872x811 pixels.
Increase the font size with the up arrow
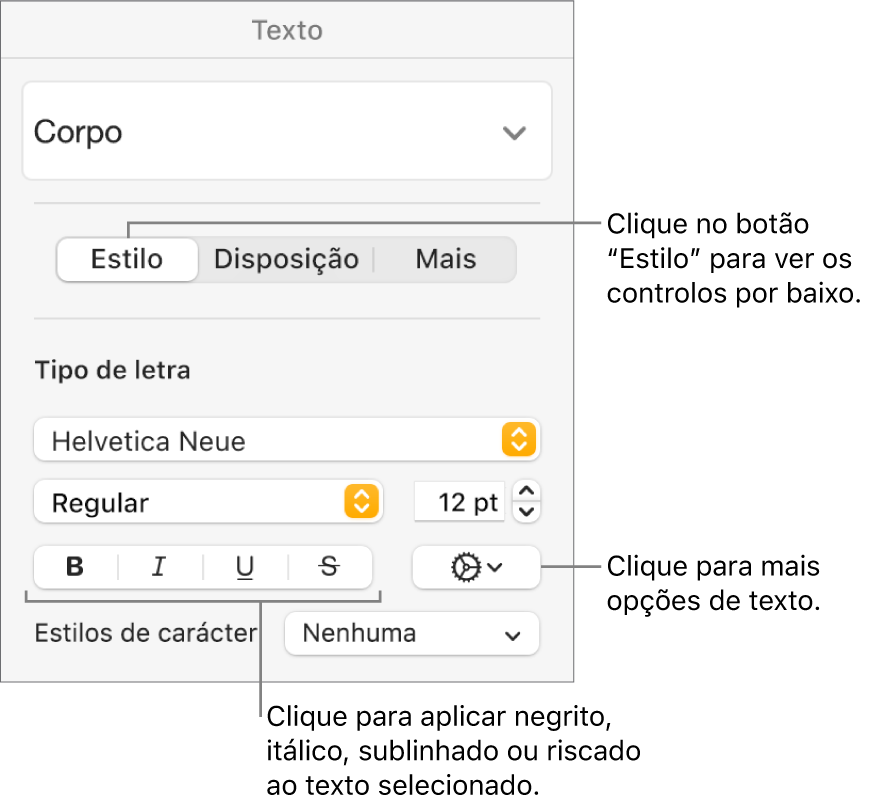(x=526, y=491)
